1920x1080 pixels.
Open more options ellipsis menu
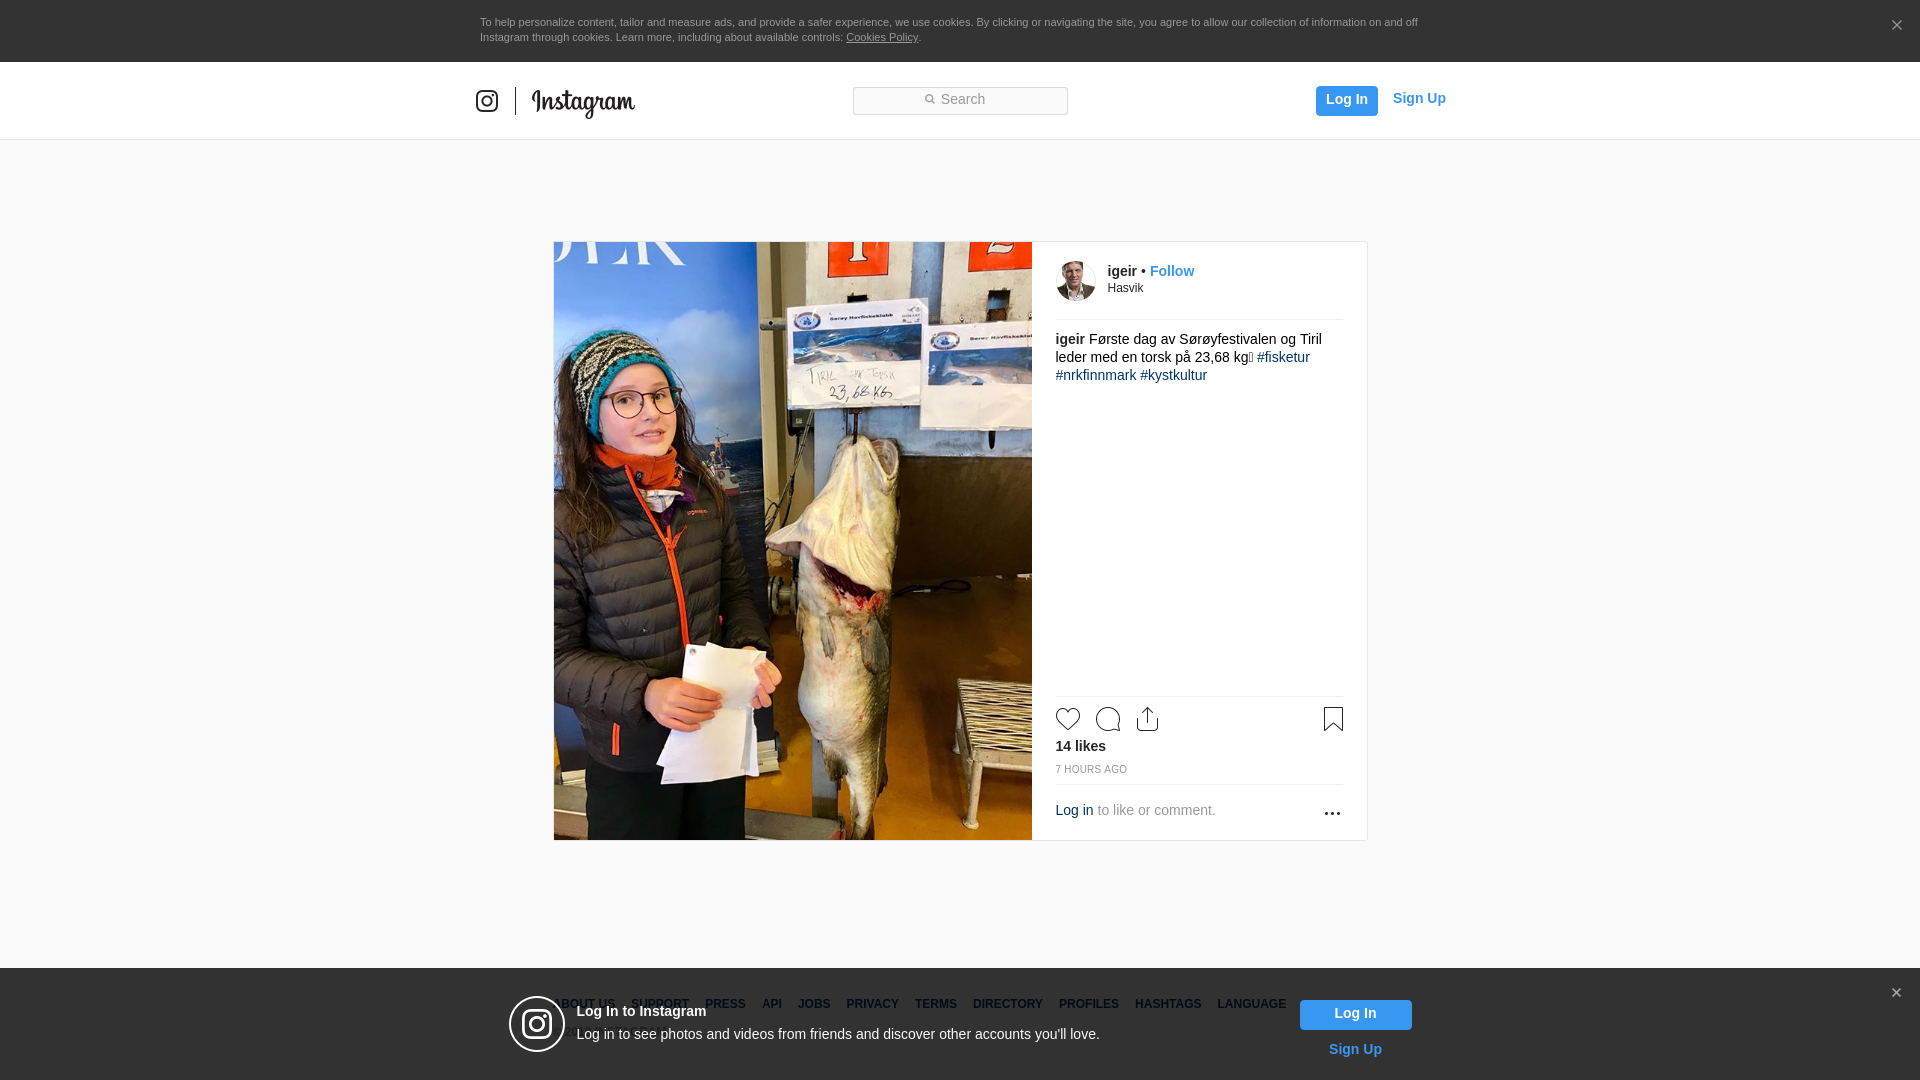1332,813
